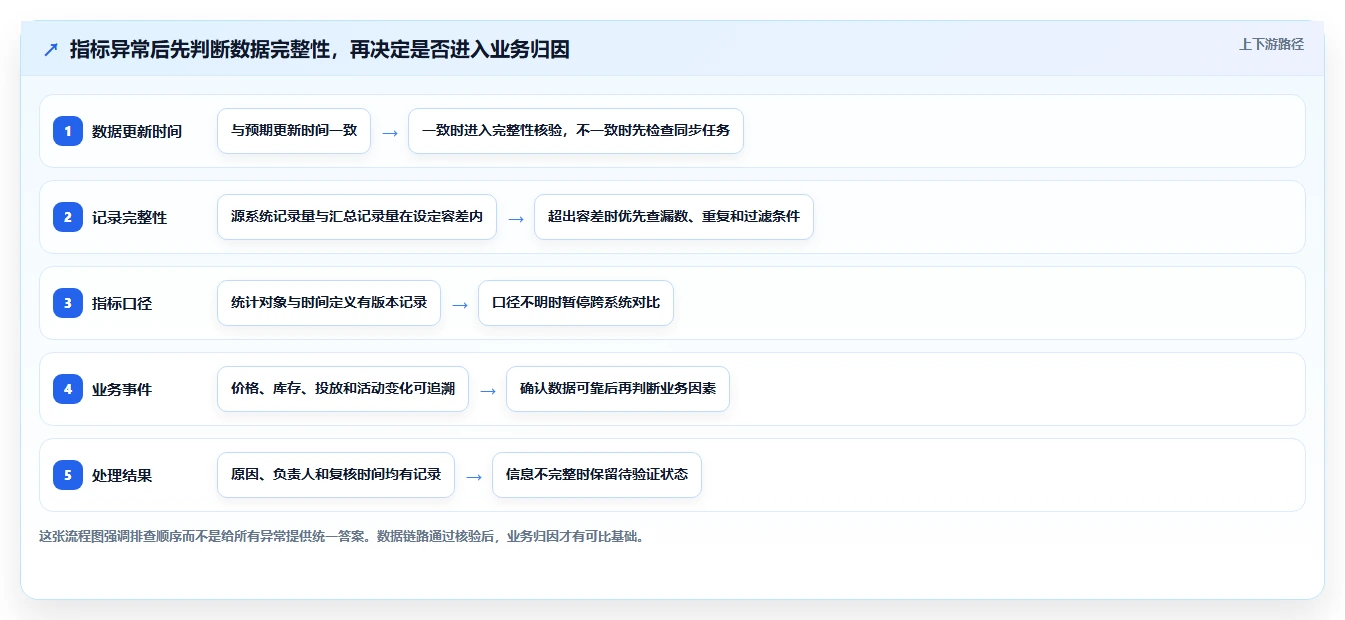This screenshot has width=1345, height=620.
Task: Select the step 5 number badge
Action: (68, 475)
